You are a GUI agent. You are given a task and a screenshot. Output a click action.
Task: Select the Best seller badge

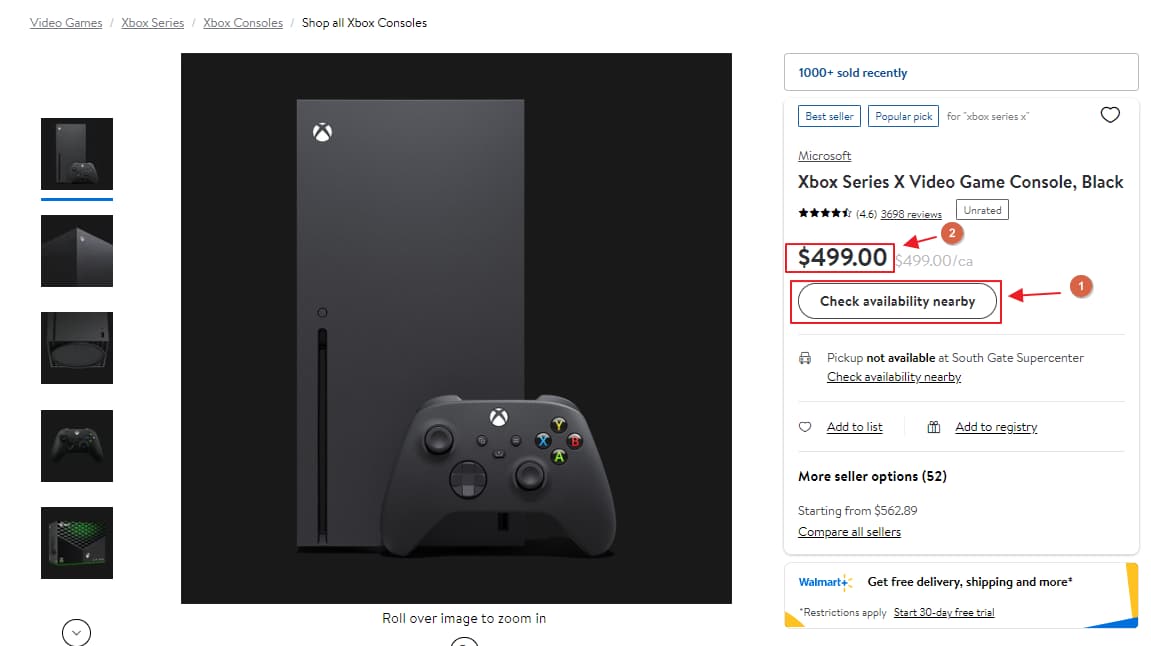click(x=828, y=115)
